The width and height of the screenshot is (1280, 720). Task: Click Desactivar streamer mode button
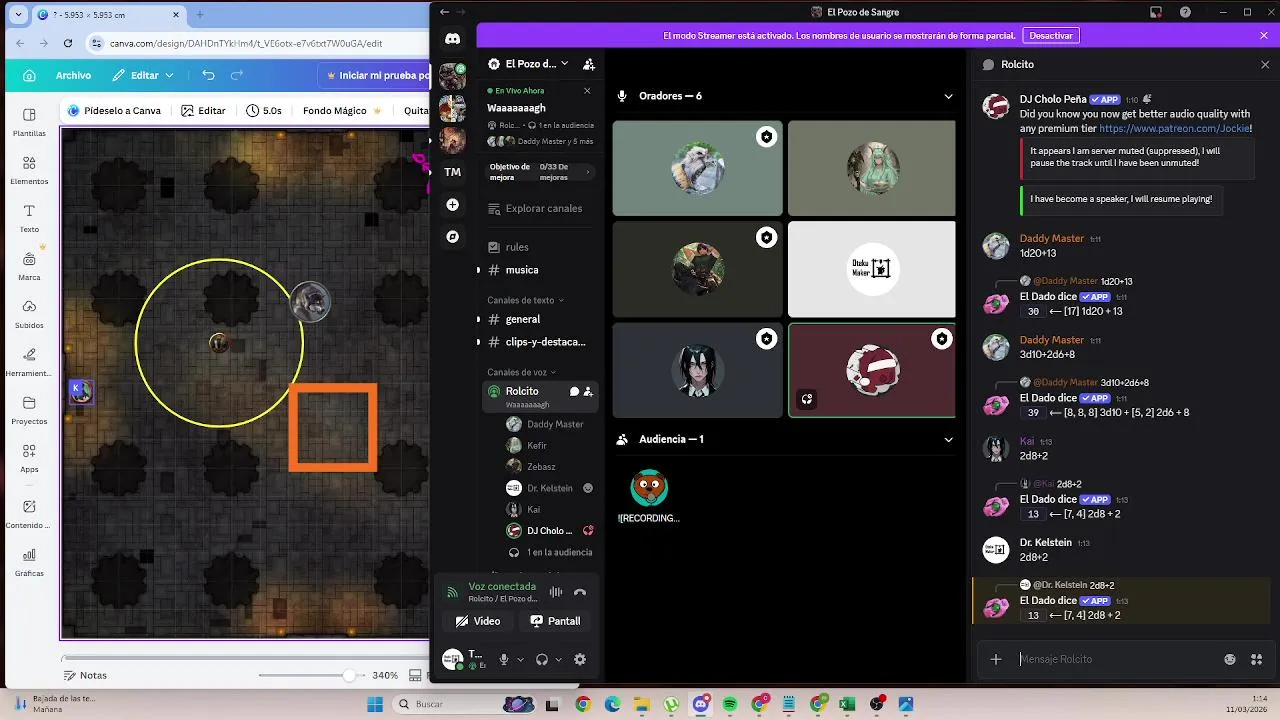1051,35
